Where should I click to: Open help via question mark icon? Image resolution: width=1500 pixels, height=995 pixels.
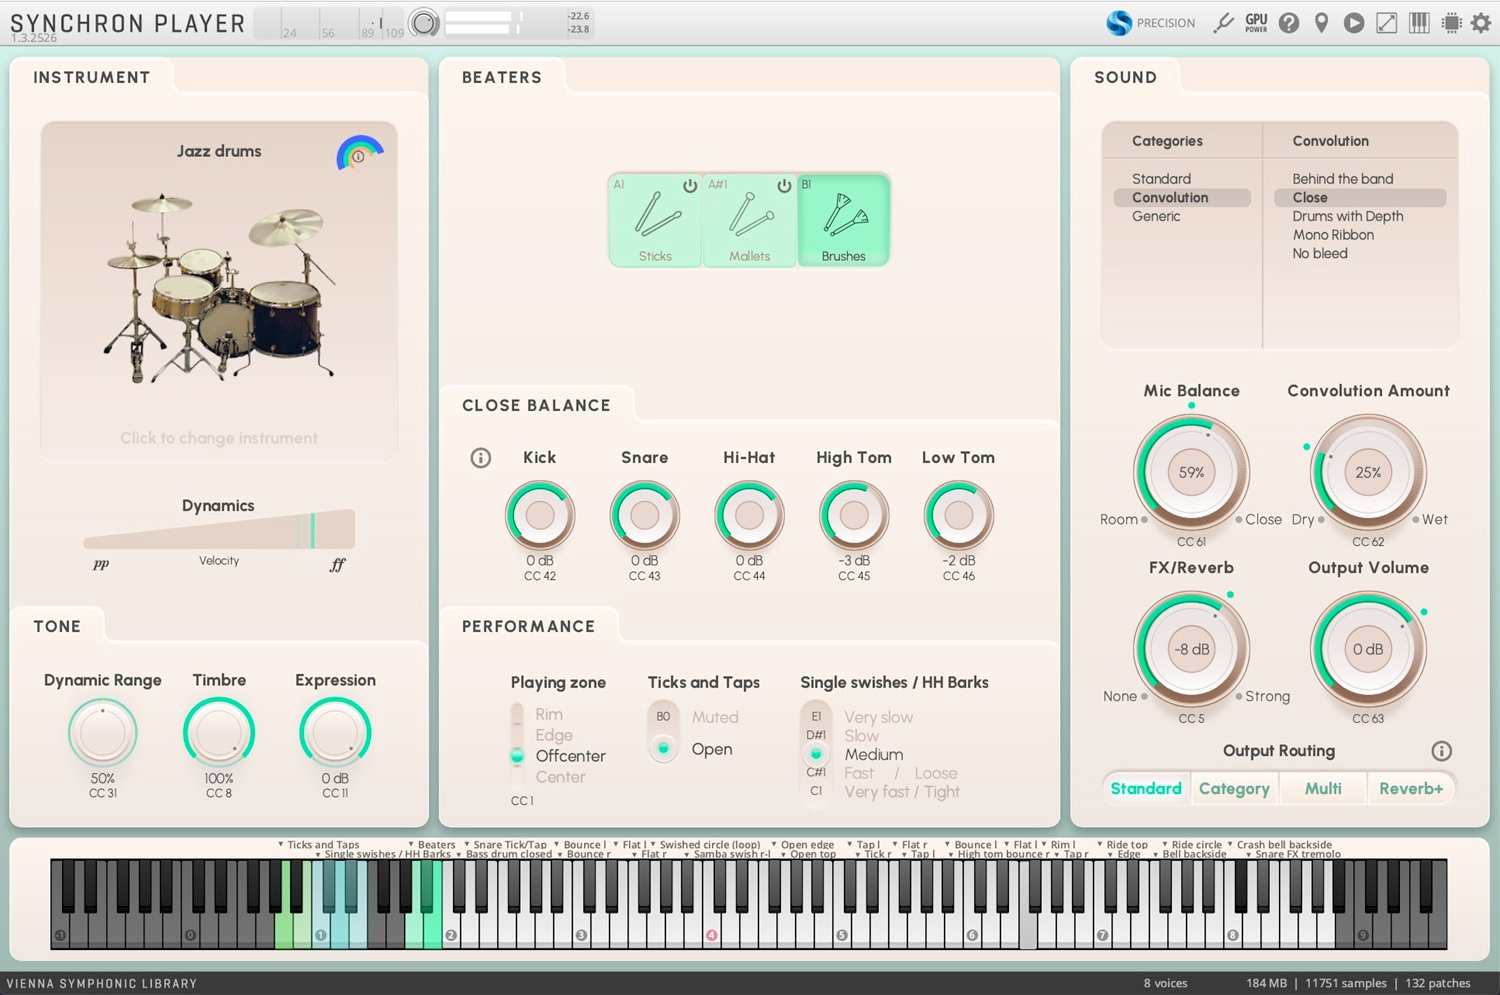[1289, 23]
